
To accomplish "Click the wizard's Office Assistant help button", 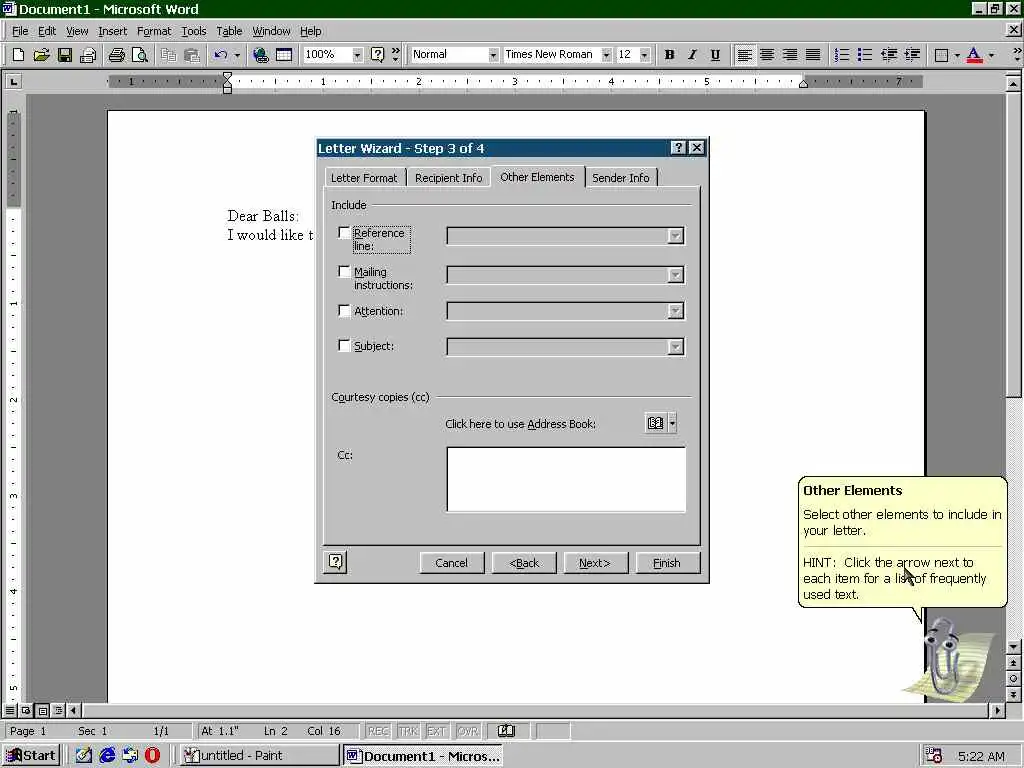I will (336, 562).
